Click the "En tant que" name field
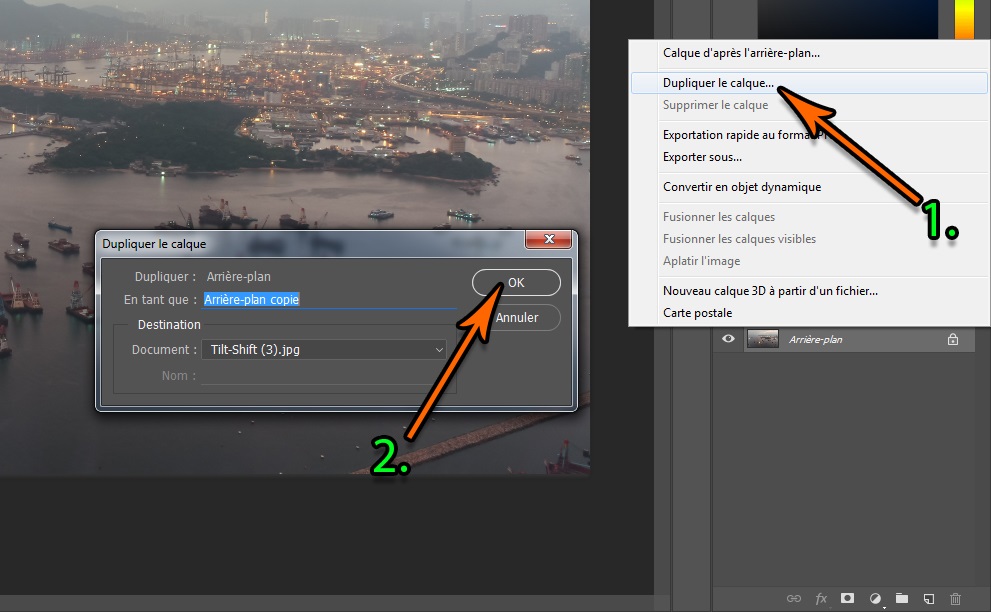The image size is (991, 612). (328, 299)
